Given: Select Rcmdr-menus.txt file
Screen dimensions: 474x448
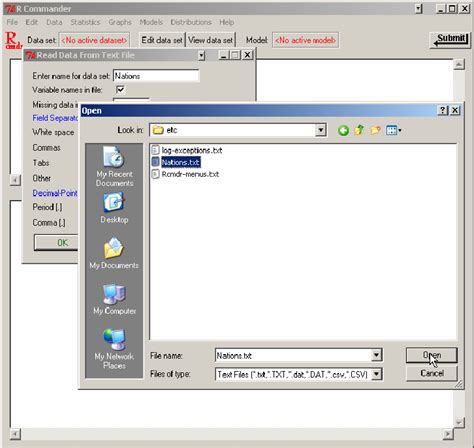Looking at the screenshot, I should [185, 174].
